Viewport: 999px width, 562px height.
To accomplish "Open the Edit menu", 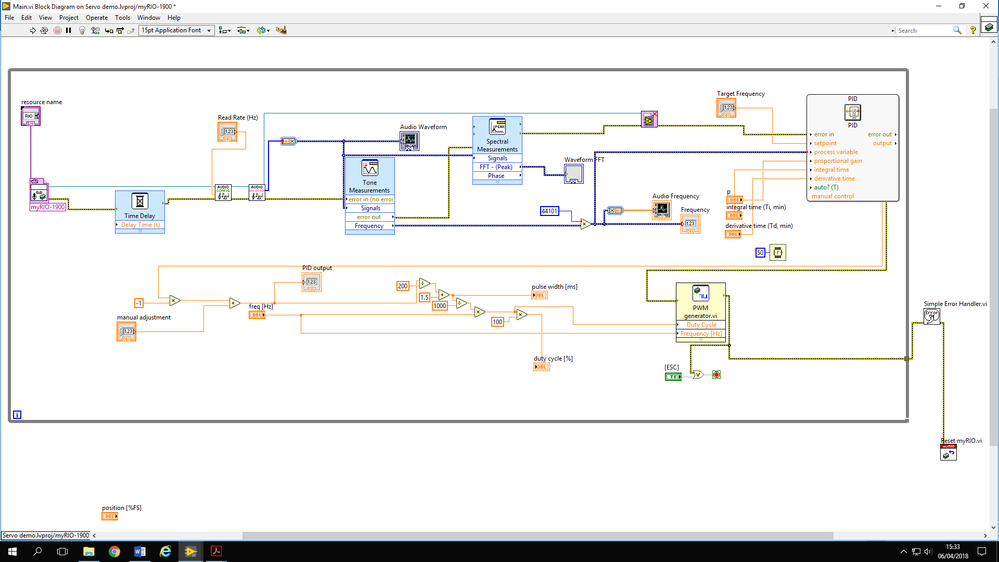I will (x=26, y=18).
